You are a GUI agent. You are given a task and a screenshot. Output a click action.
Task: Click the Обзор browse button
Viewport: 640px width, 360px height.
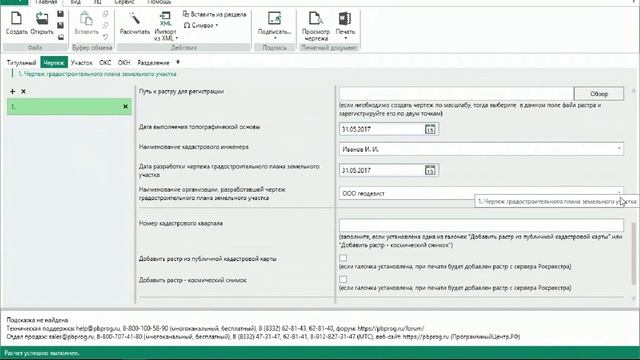(x=599, y=93)
